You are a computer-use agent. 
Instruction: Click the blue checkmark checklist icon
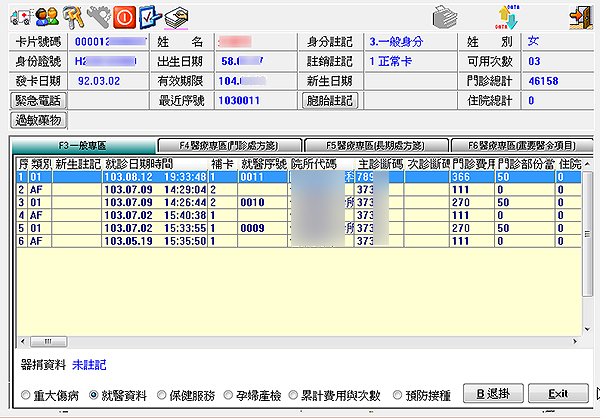[x=150, y=15]
